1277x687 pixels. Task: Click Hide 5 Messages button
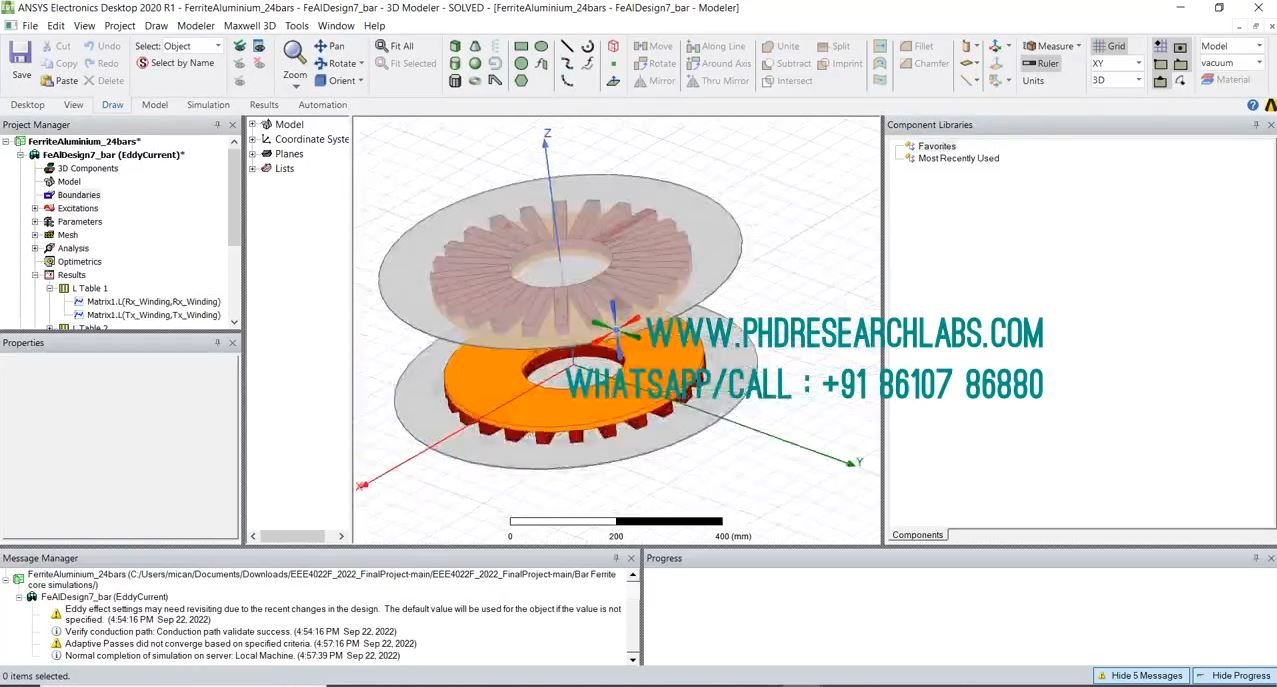[x=1141, y=676]
